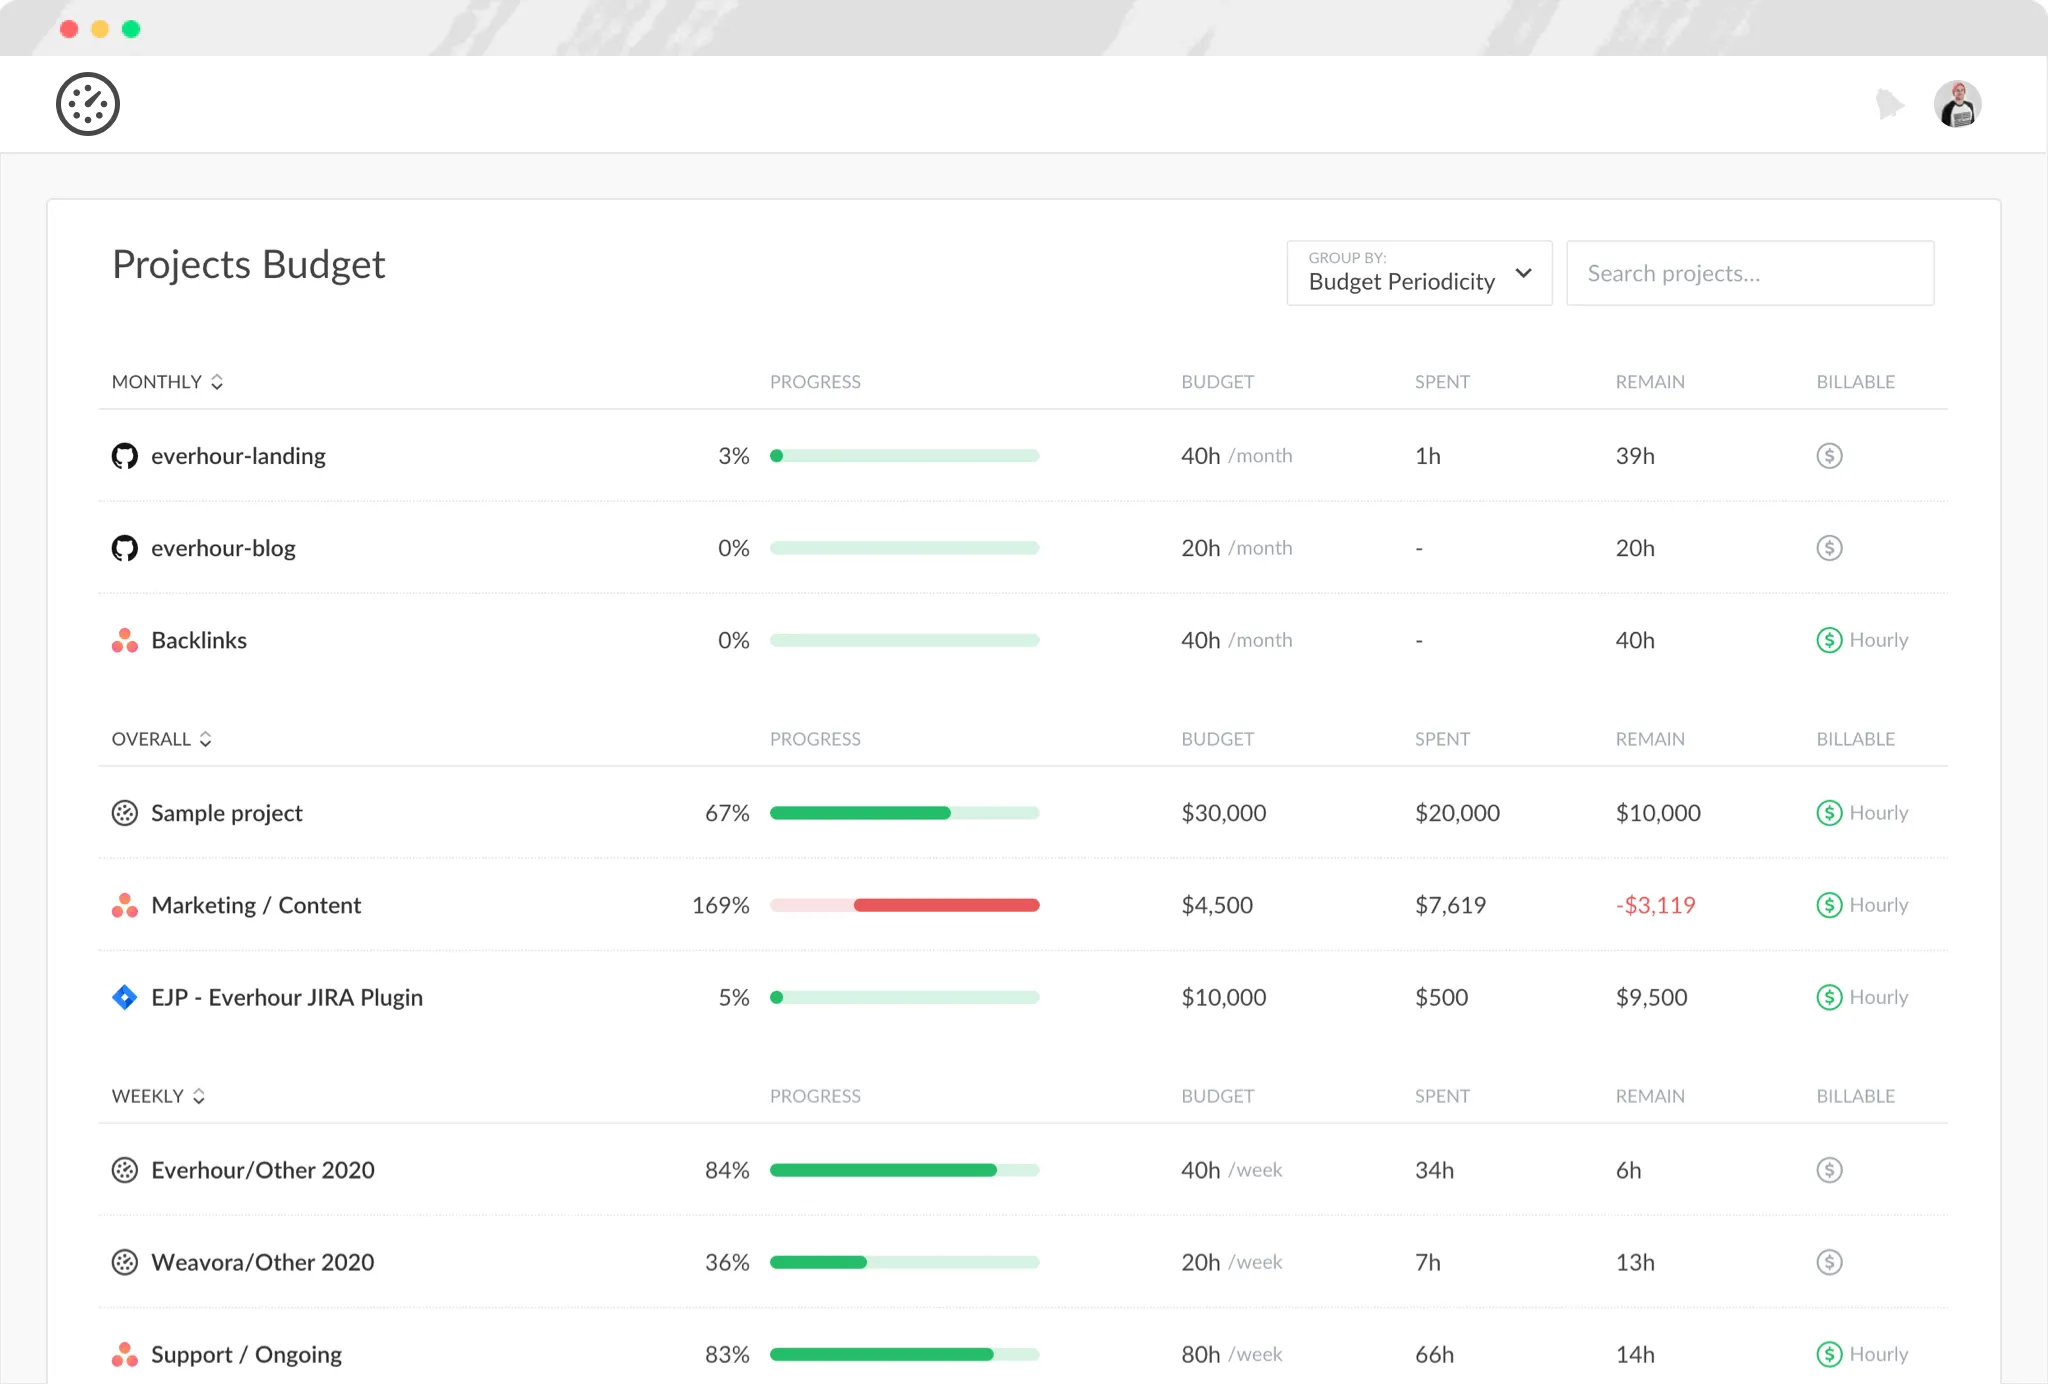Expand the WEEKLY group sort arrows
This screenshot has height=1384, width=2048.
click(x=199, y=1096)
